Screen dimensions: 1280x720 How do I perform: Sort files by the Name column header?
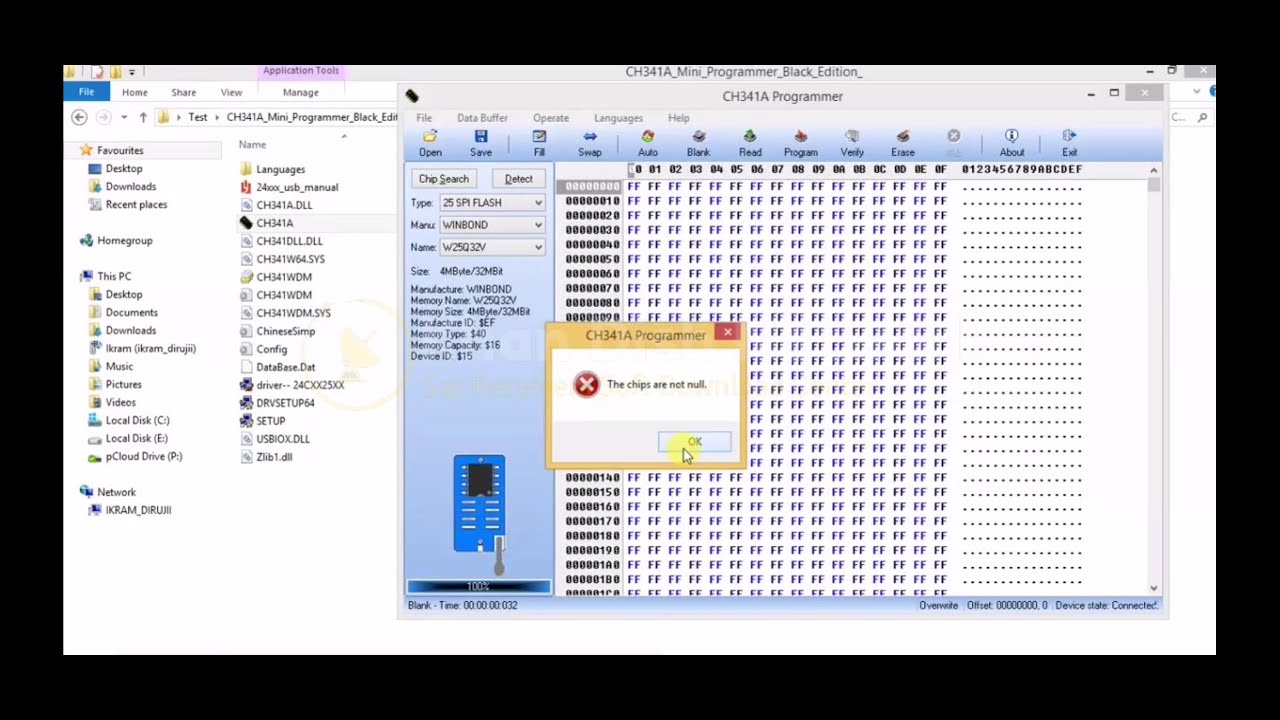252,145
